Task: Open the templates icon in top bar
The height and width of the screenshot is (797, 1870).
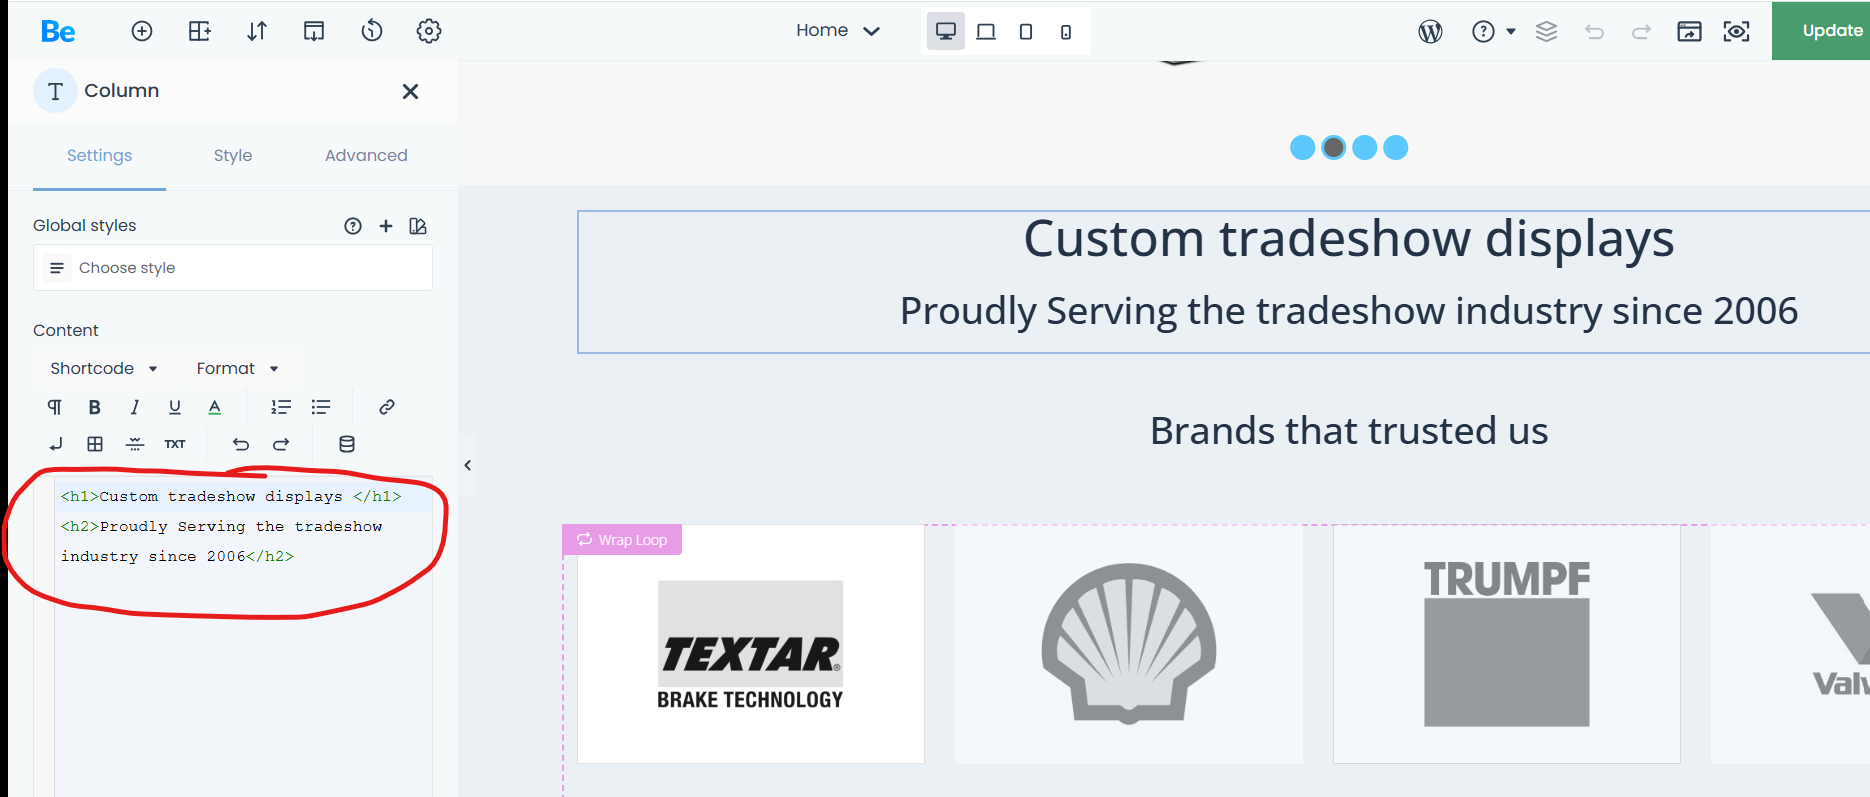Action: pyautogui.click(x=314, y=31)
